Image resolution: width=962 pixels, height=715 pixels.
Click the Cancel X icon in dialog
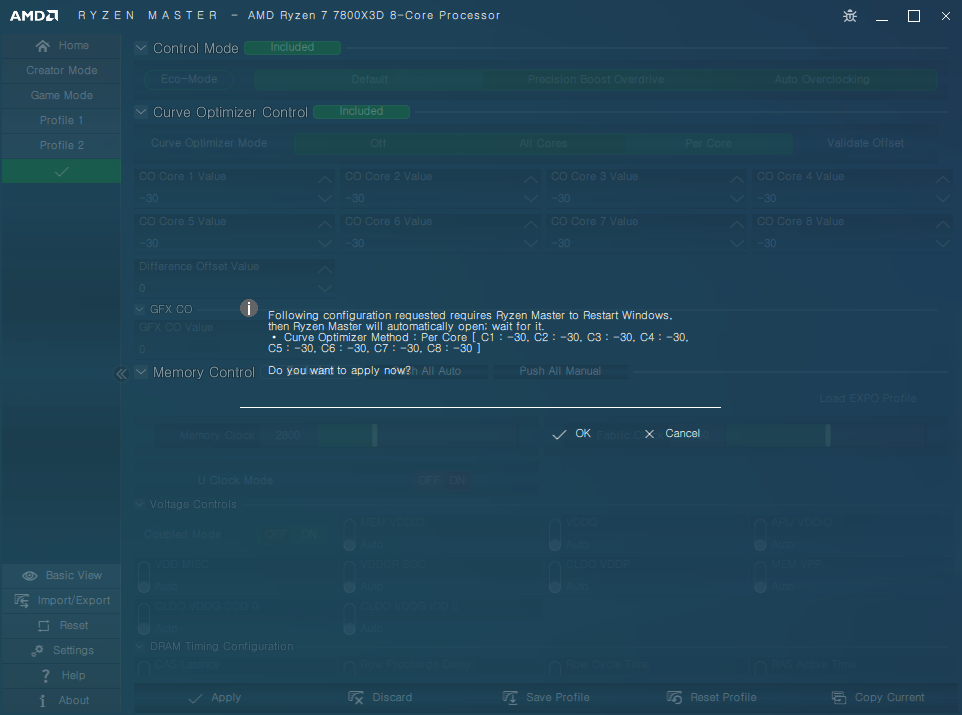pos(649,434)
